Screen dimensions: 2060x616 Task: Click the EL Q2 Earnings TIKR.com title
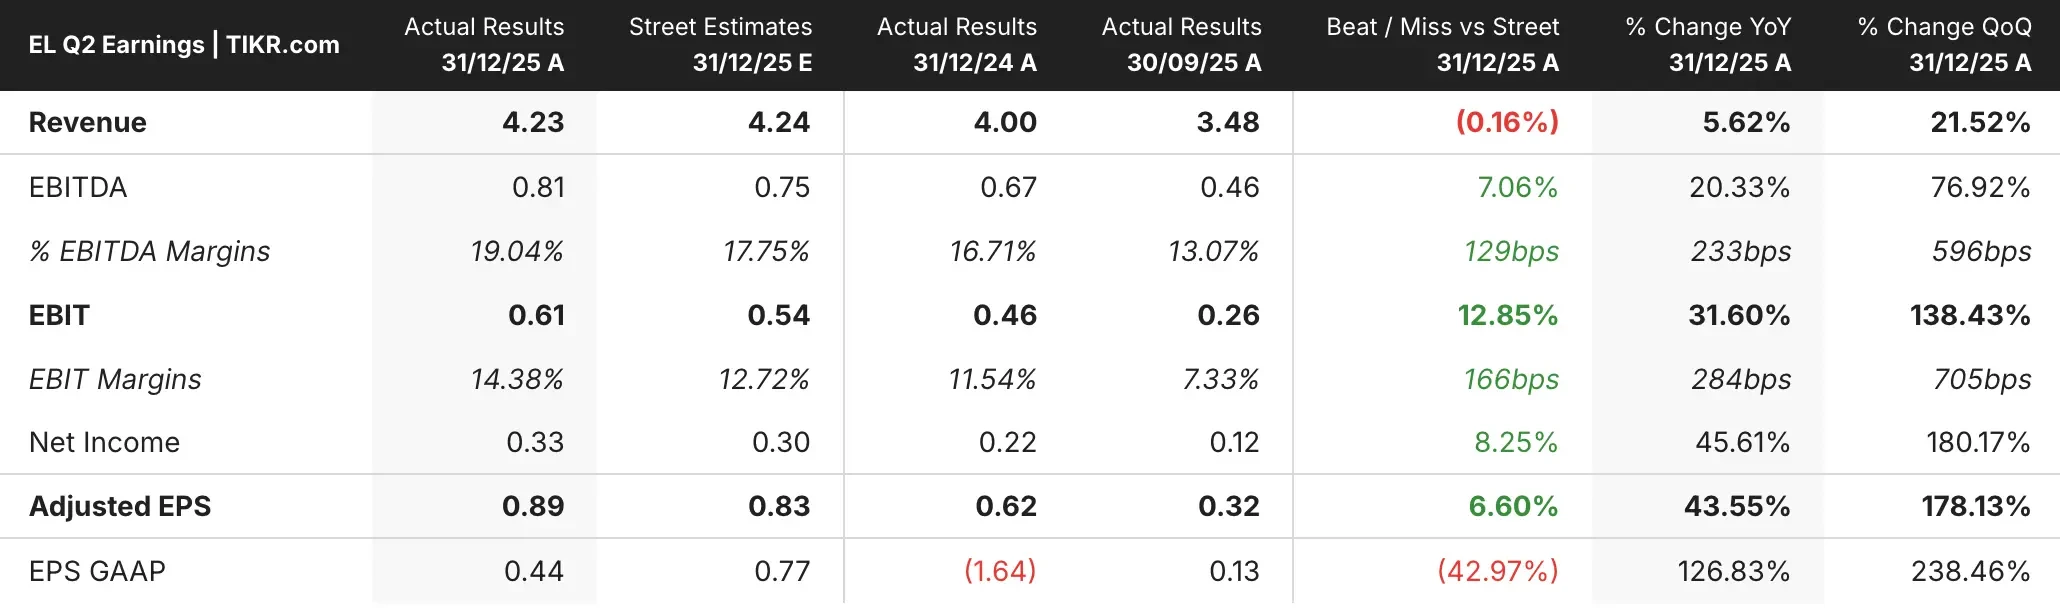pos(184,45)
